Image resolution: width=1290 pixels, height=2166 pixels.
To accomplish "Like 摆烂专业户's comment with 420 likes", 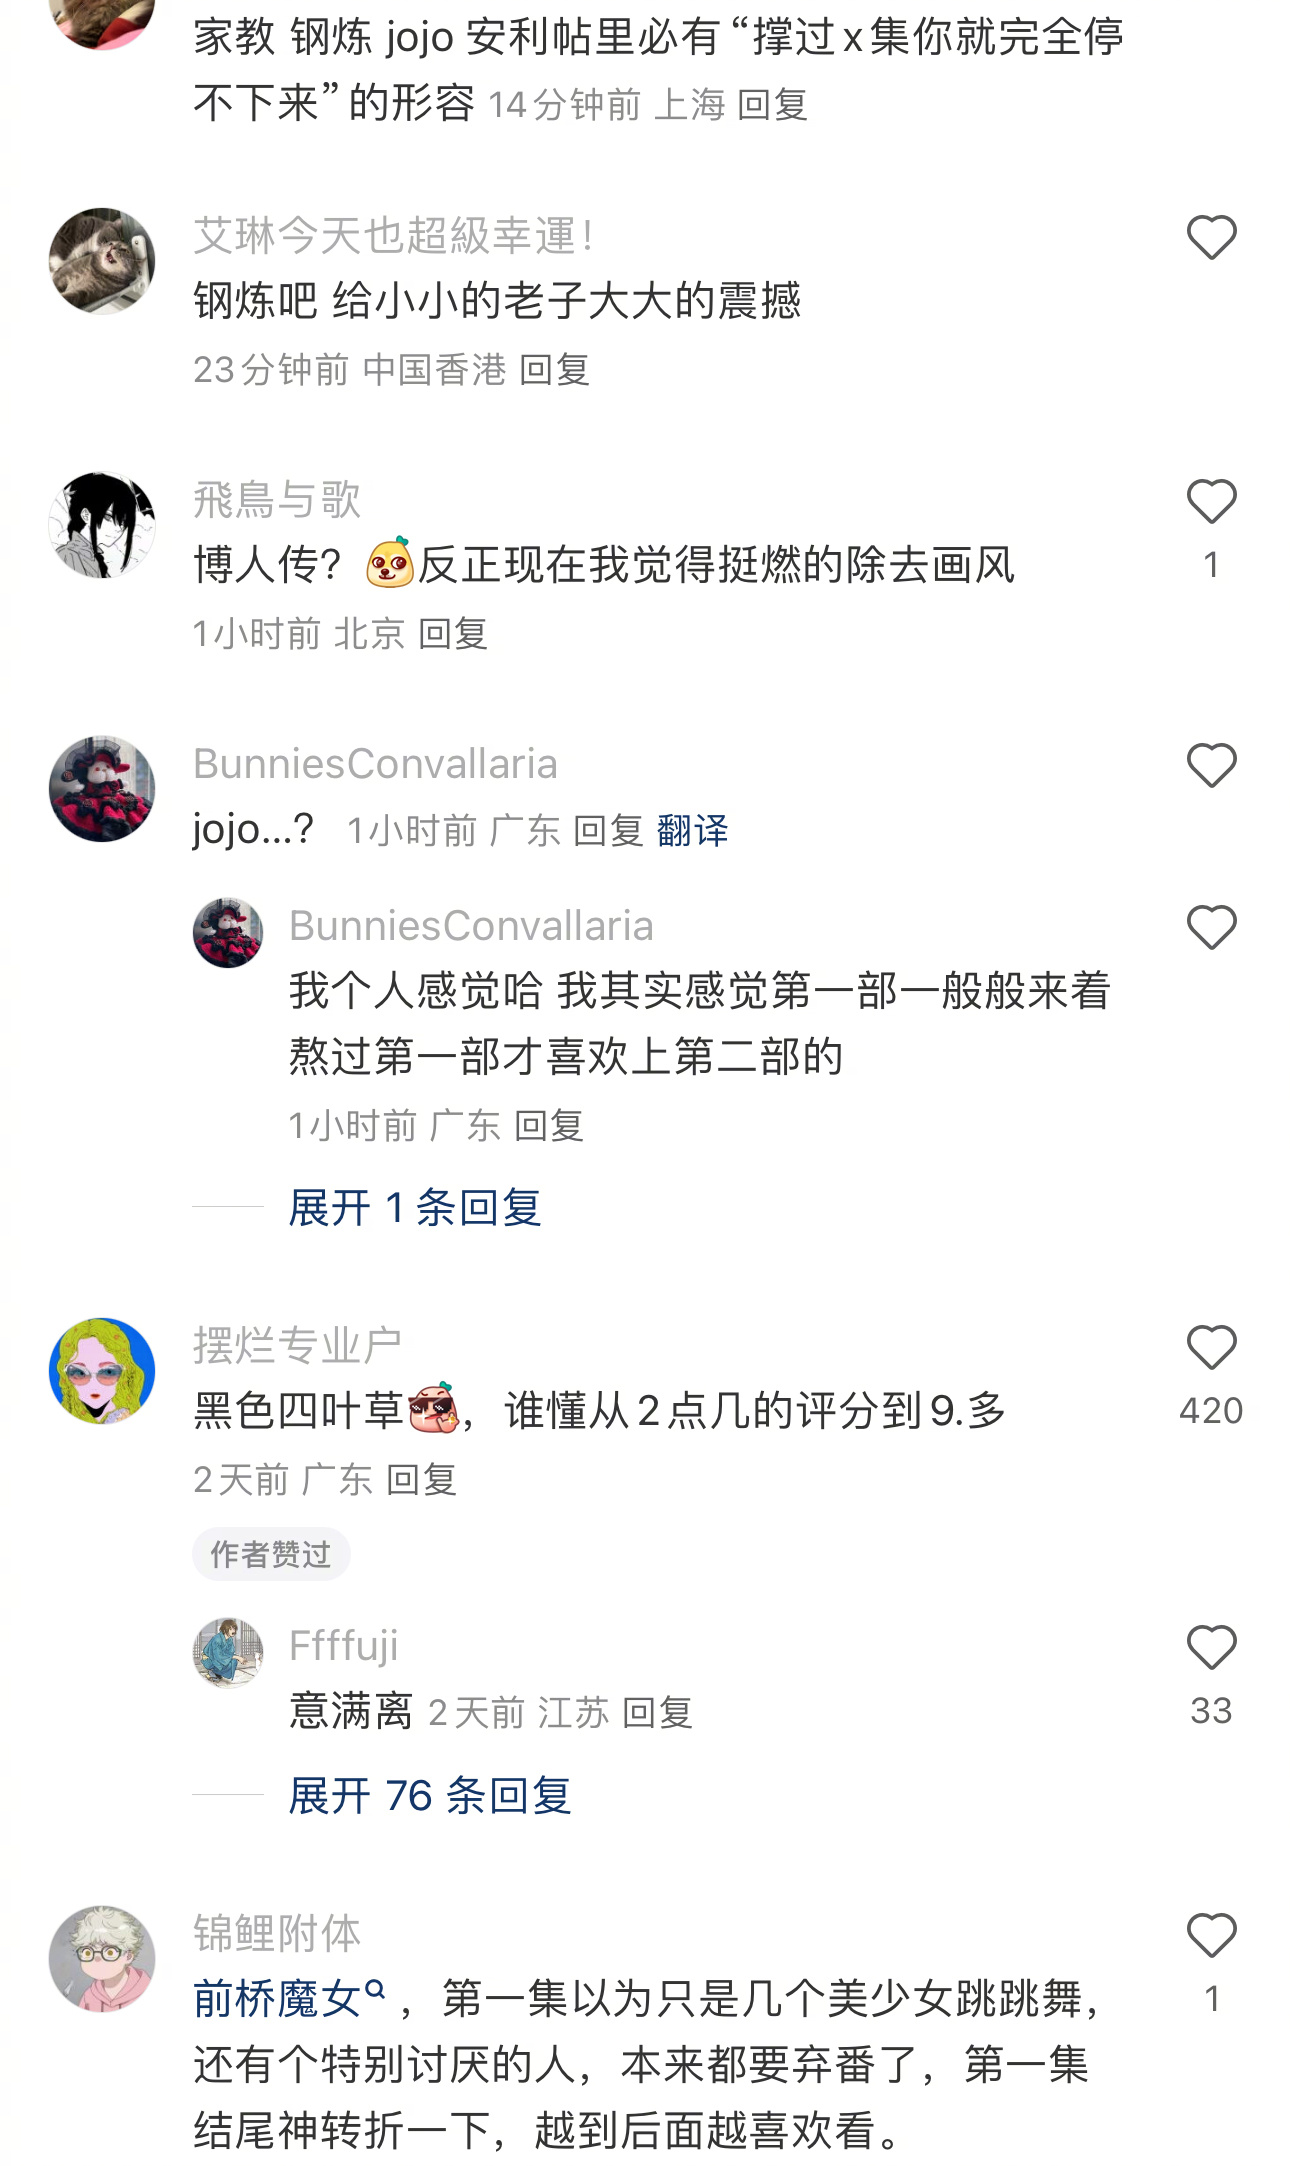I will tap(1211, 1348).
